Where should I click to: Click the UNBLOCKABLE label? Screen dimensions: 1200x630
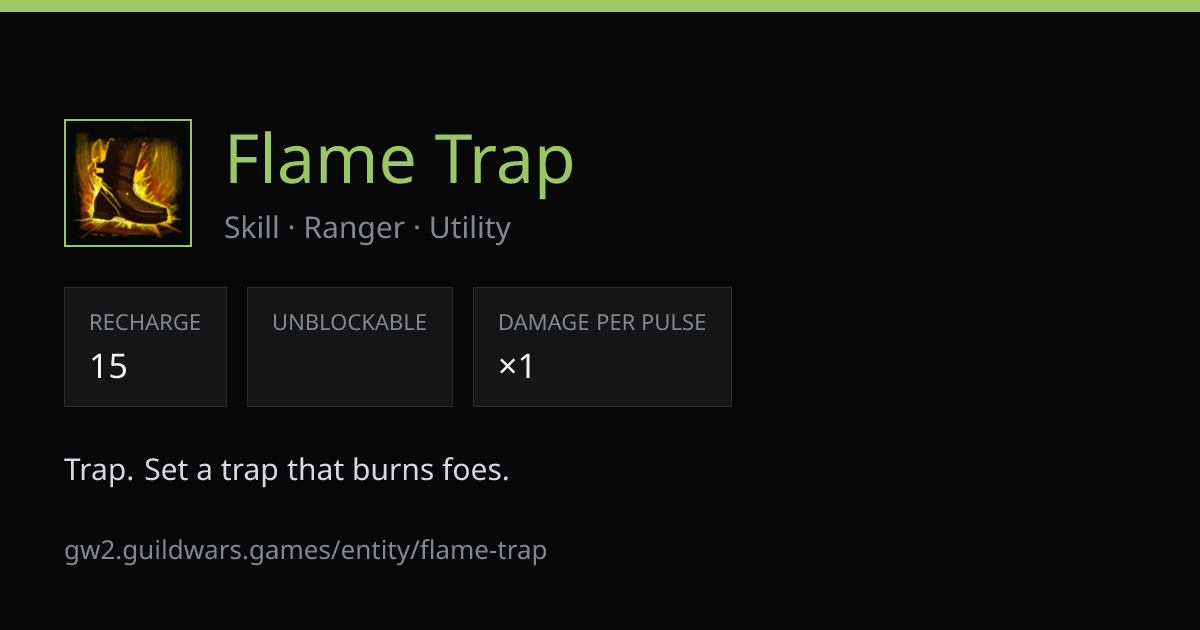350,323
